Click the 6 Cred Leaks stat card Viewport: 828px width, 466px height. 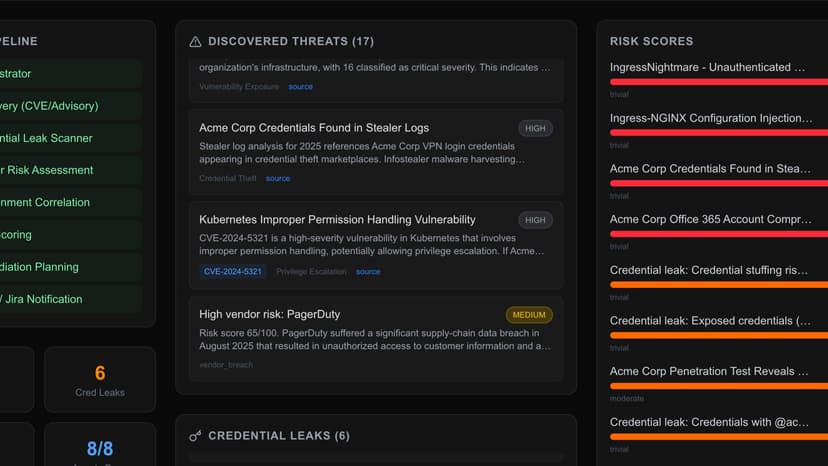pos(100,380)
